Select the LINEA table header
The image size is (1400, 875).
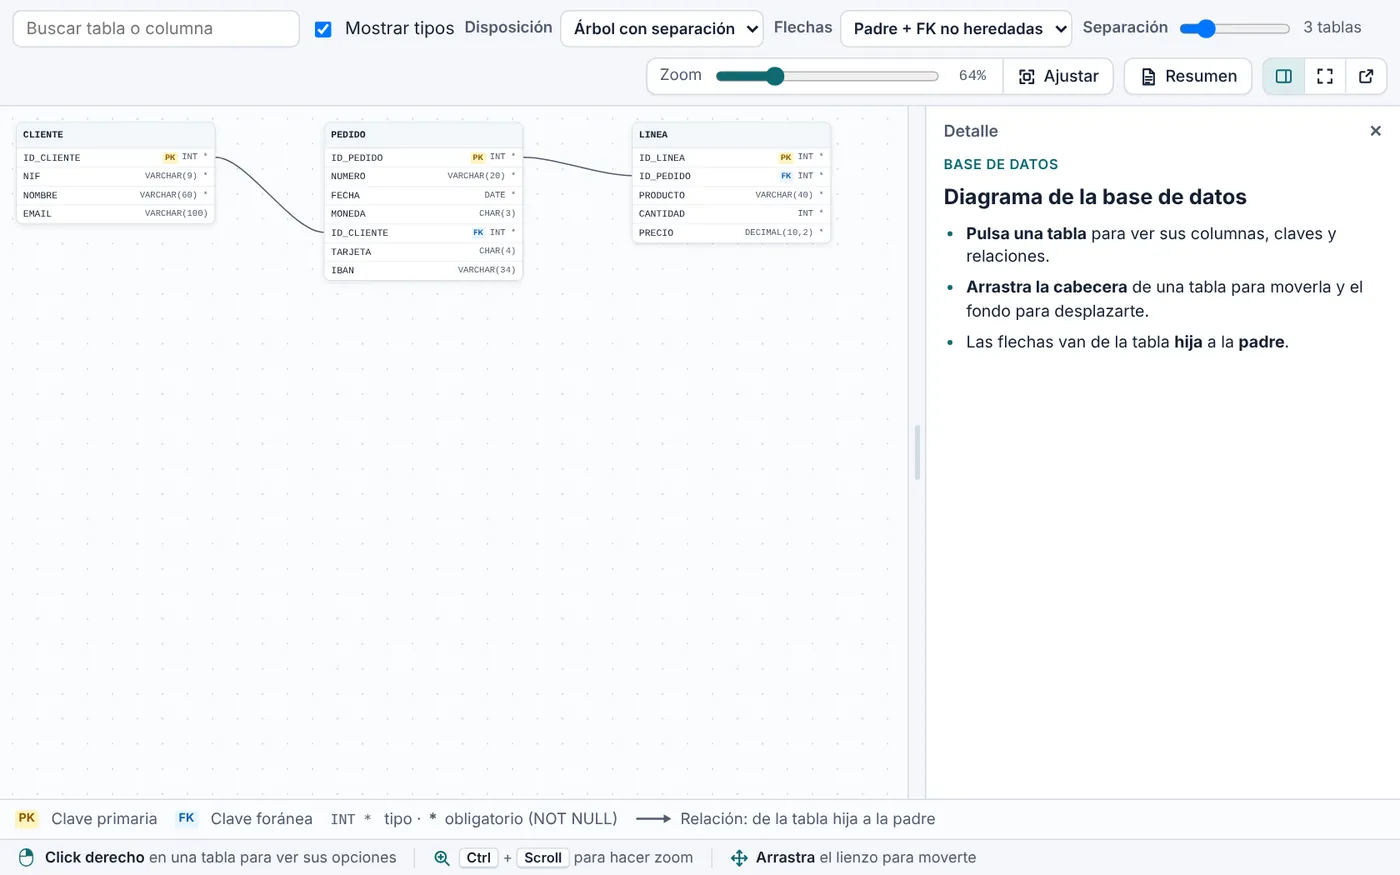pos(732,135)
